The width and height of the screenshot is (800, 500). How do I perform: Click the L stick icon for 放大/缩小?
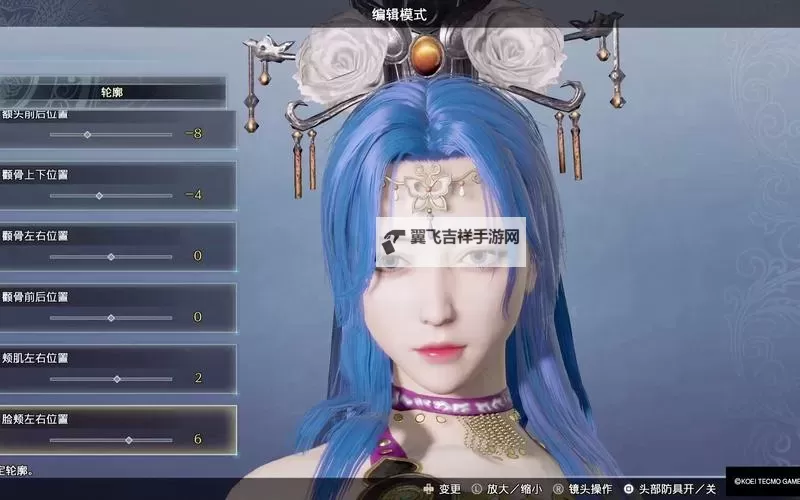click(476, 489)
